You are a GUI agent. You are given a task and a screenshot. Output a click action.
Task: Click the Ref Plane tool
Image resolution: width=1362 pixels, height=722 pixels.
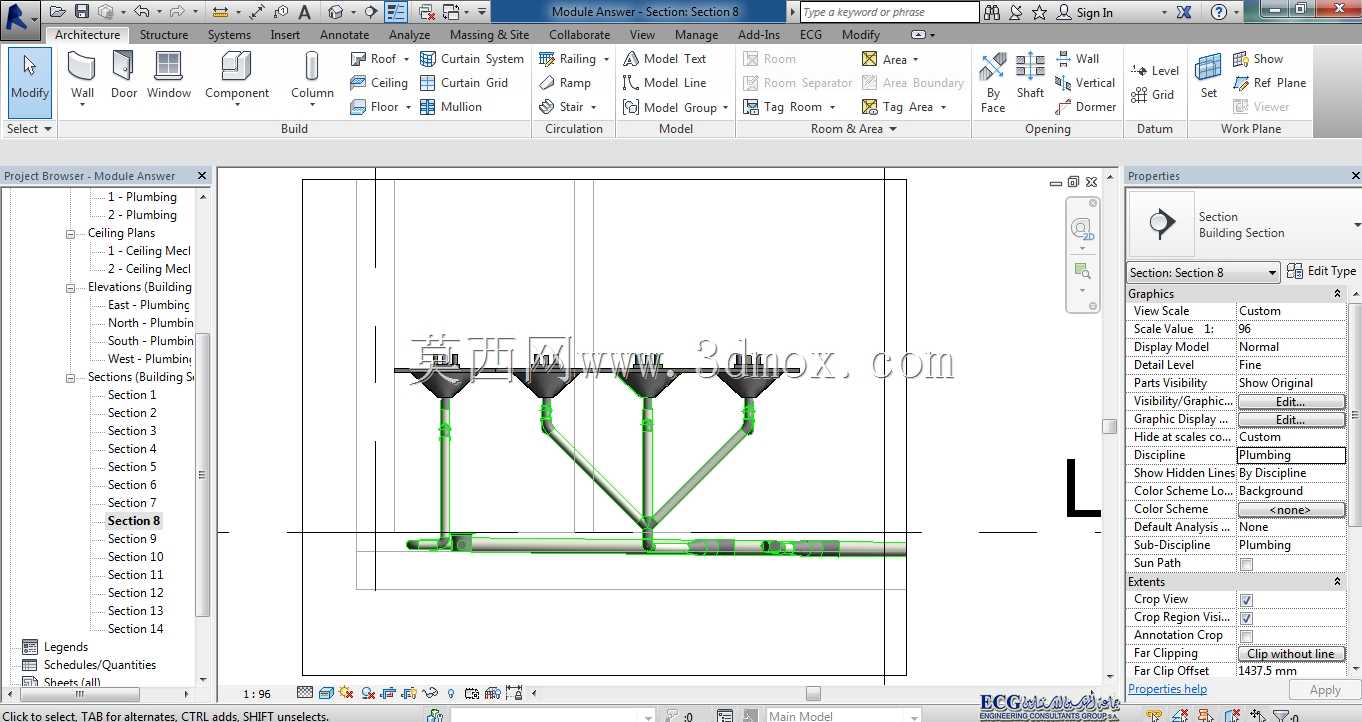pyautogui.click(x=1269, y=83)
